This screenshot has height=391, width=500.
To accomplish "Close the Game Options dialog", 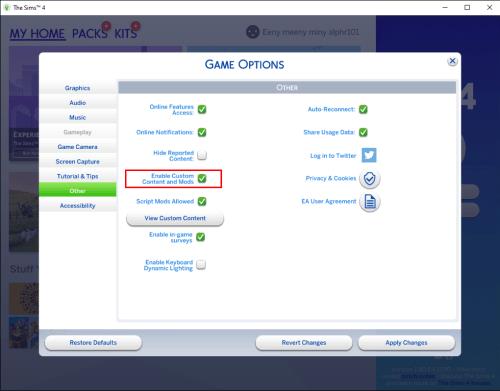I will [x=452, y=61].
